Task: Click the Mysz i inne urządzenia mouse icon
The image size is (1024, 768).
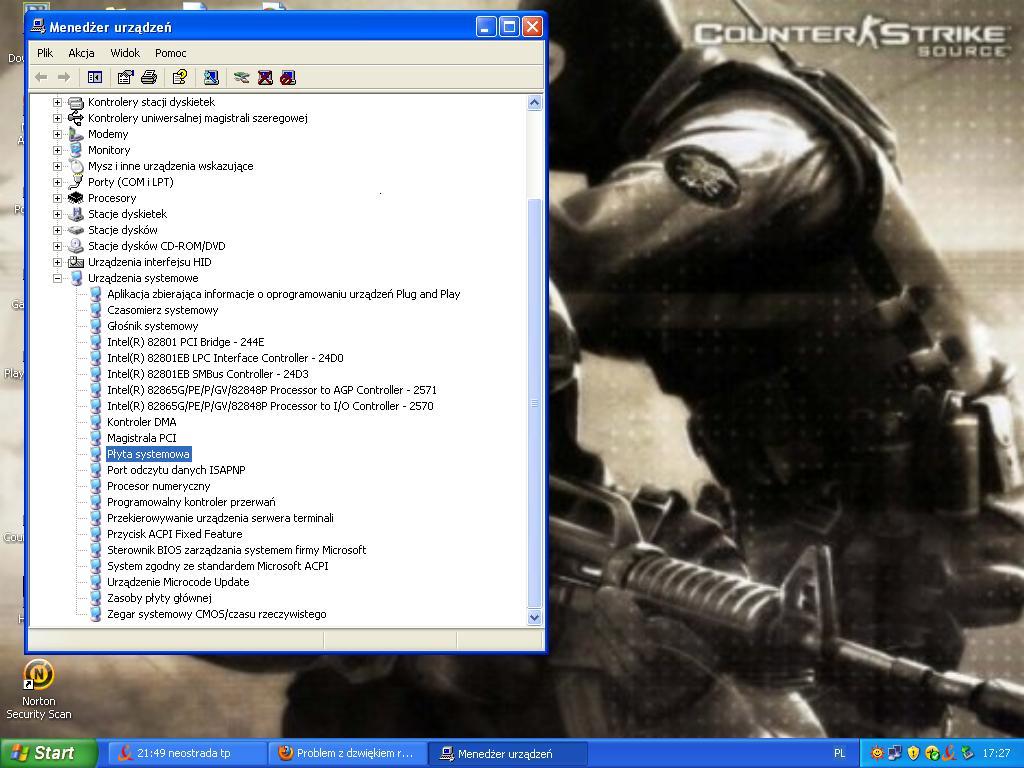Action: click(x=76, y=166)
